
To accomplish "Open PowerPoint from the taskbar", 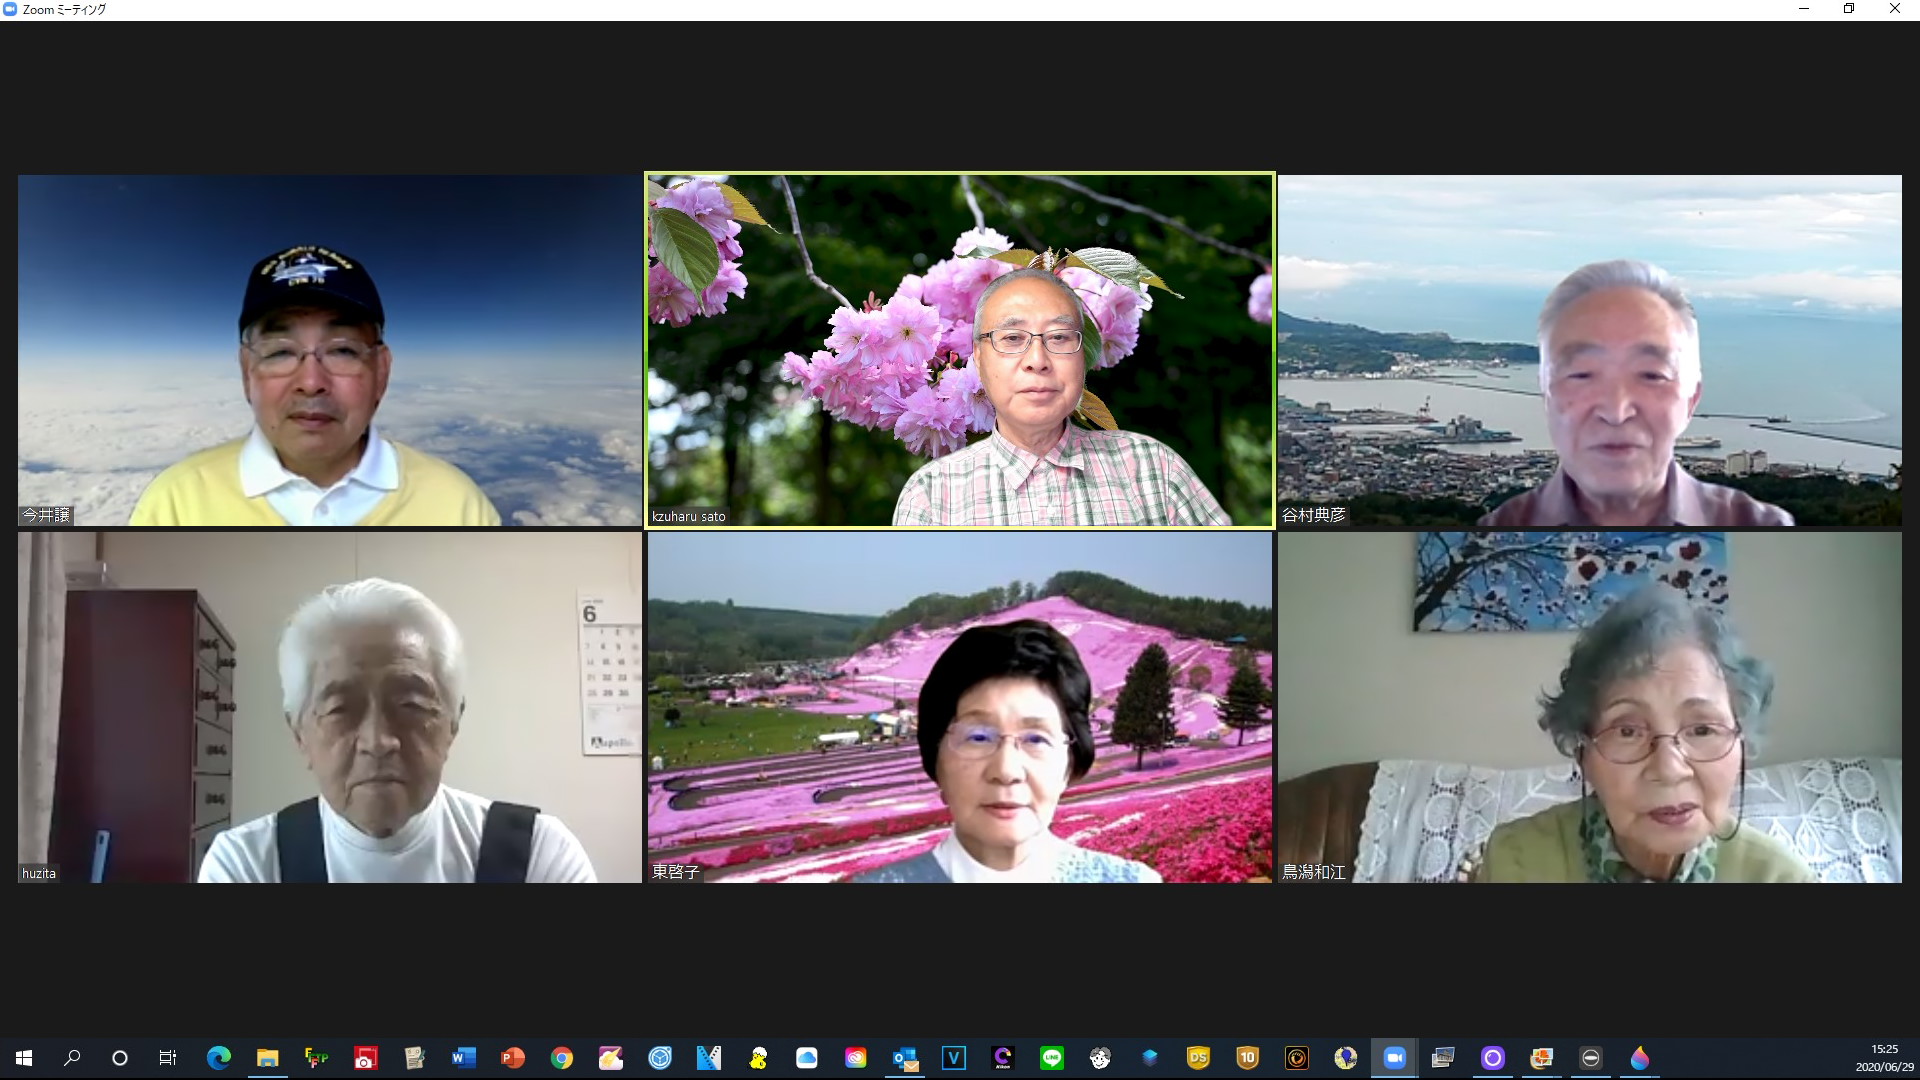I will point(512,1057).
